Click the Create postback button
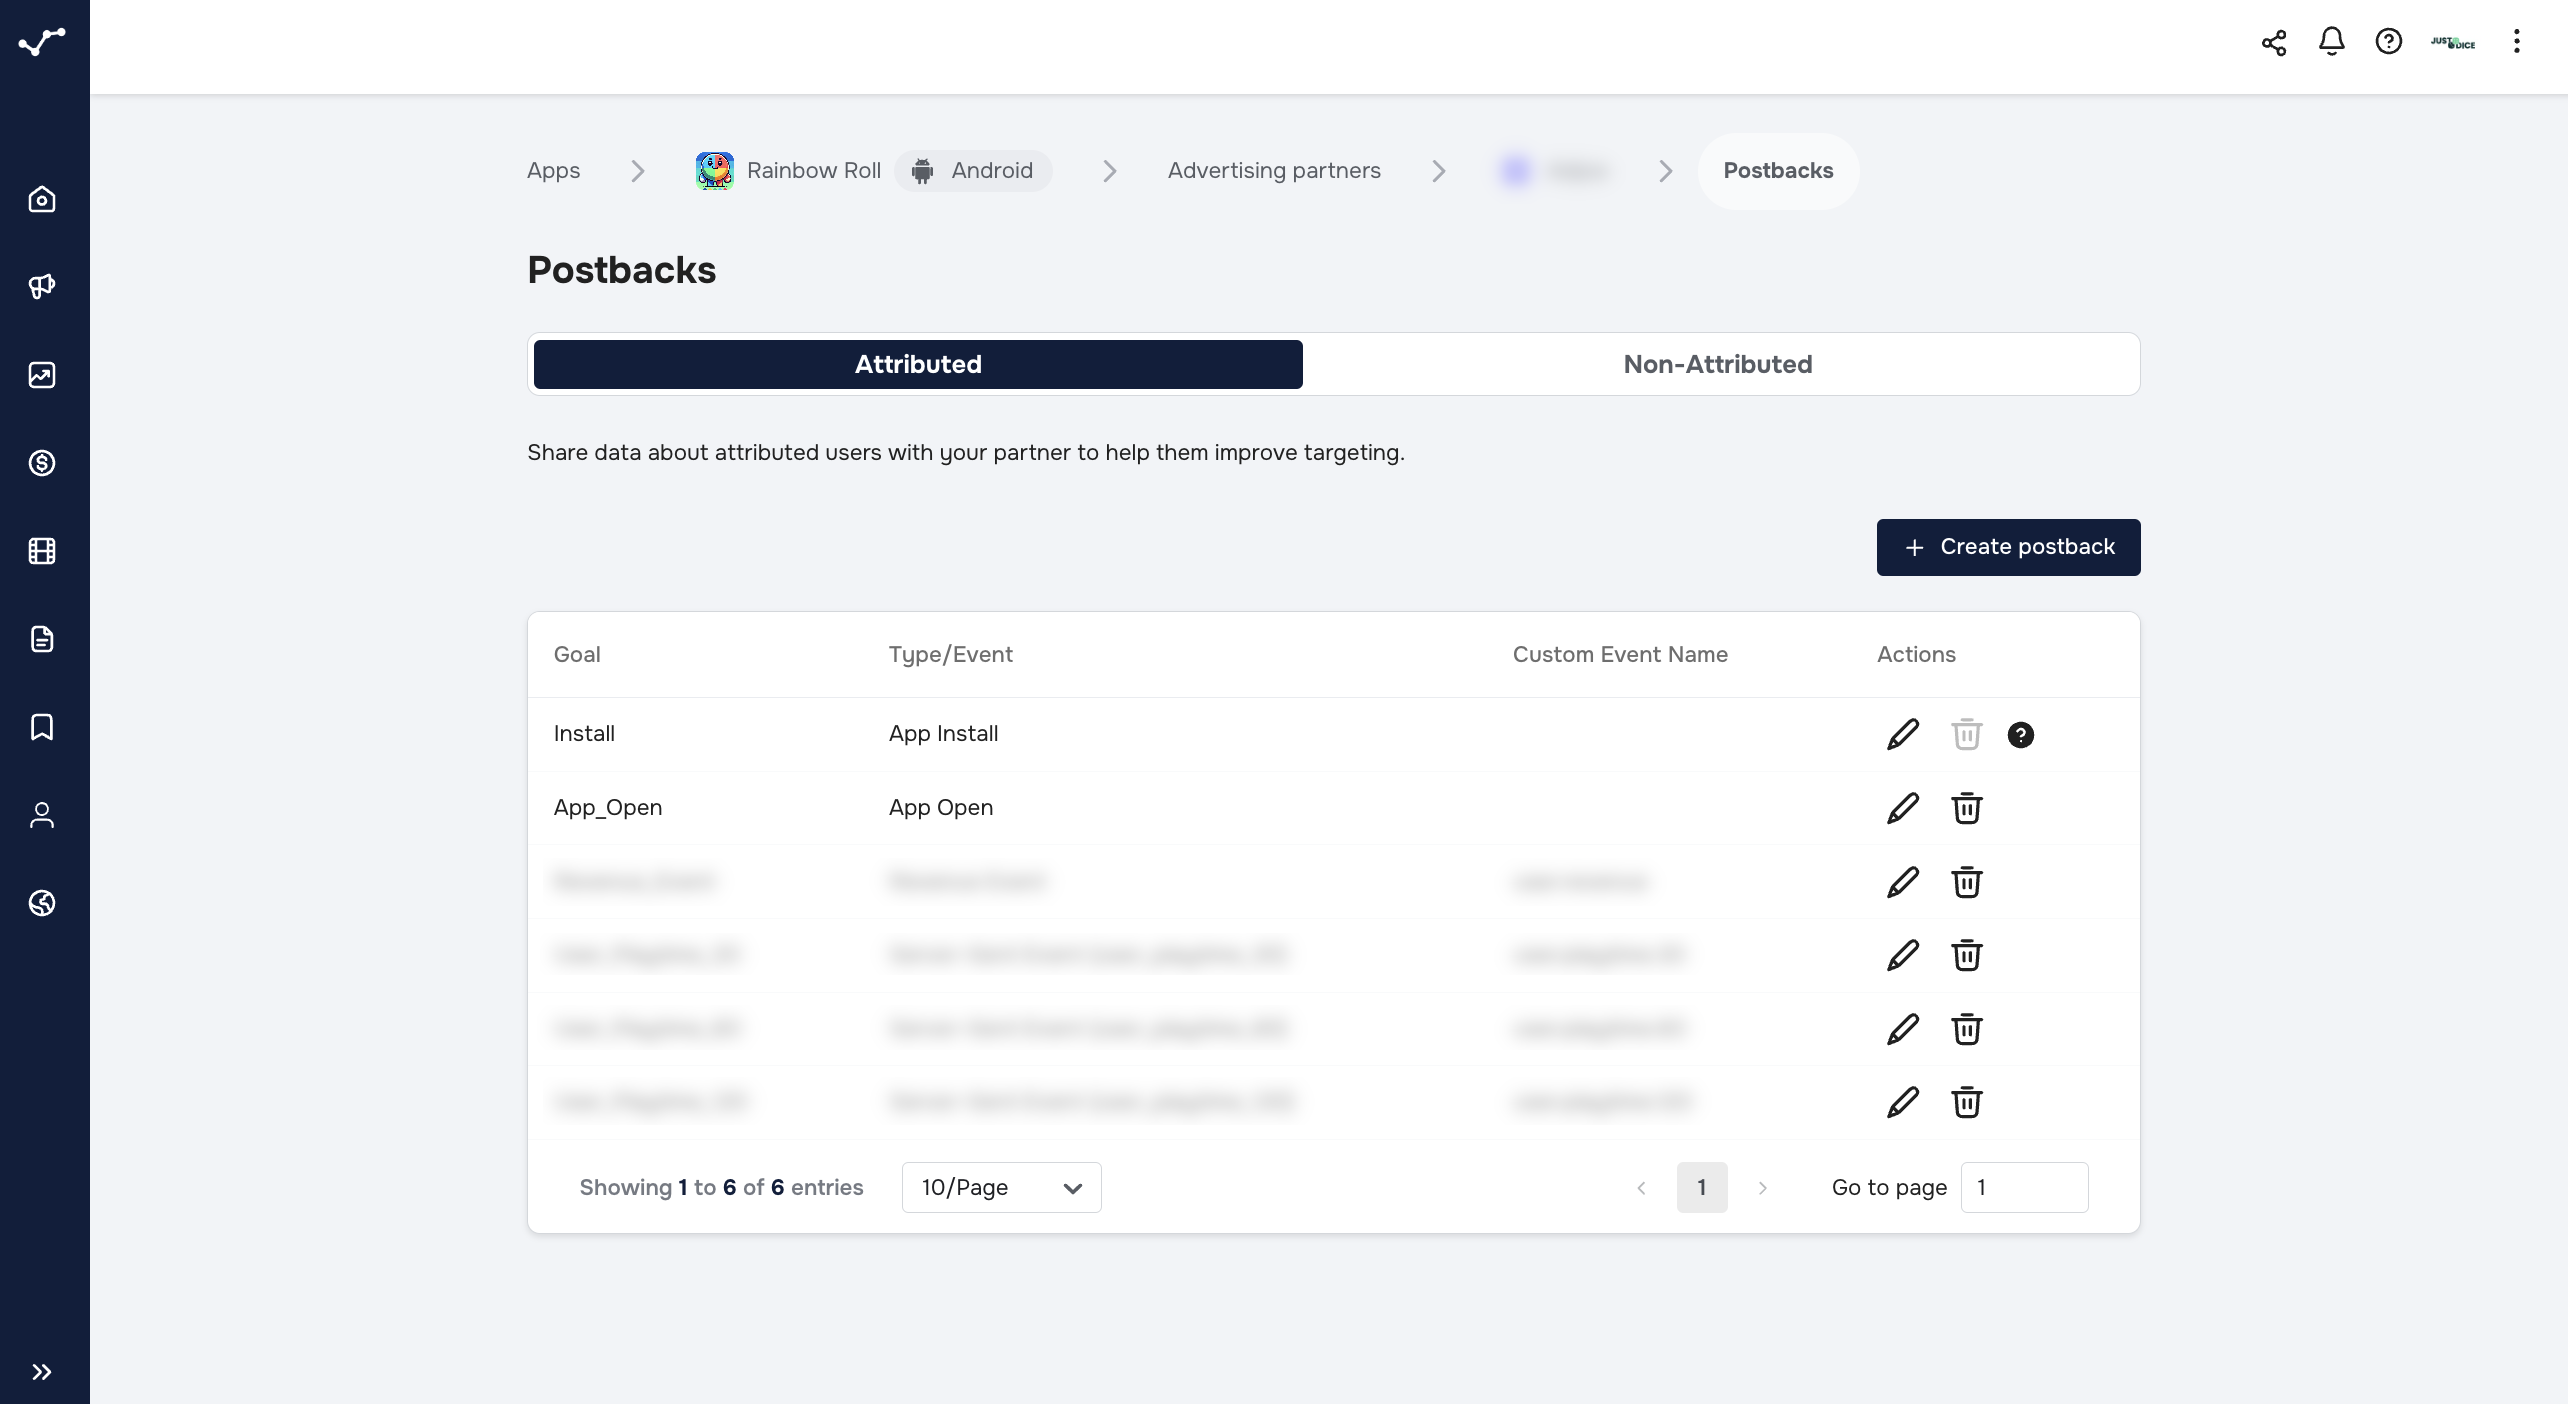This screenshot has width=2568, height=1404. pyautogui.click(x=2008, y=546)
